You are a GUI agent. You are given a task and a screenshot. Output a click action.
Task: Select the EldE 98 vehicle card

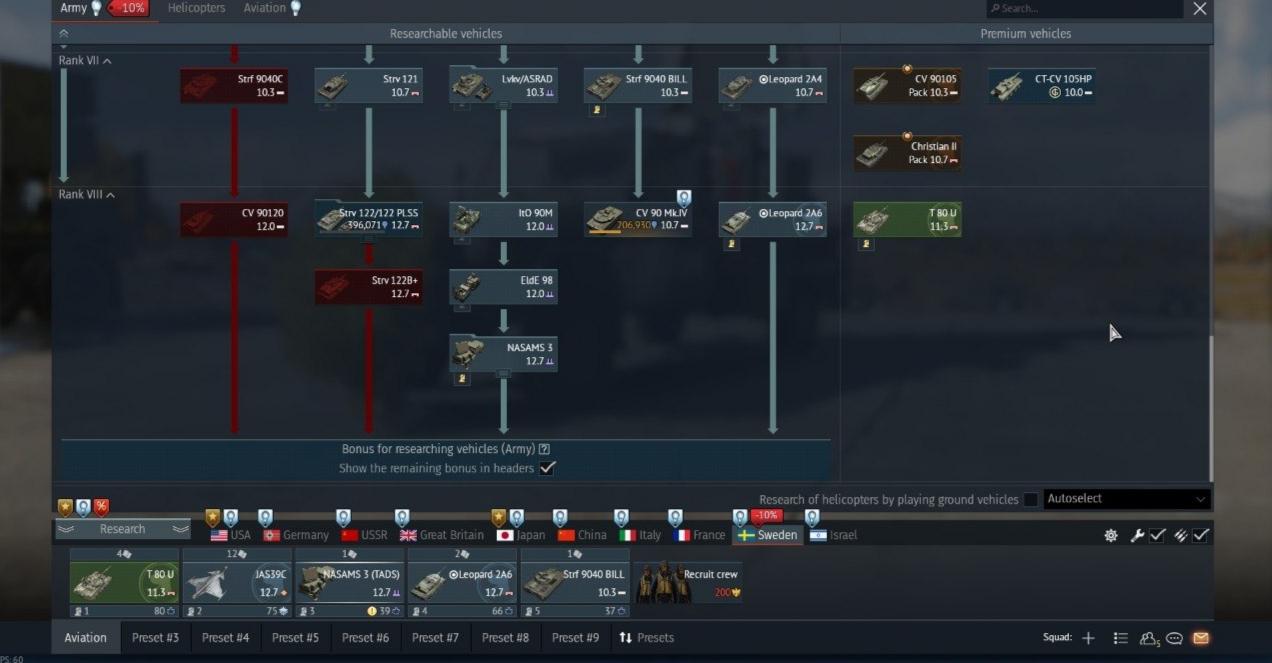tap(503, 287)
